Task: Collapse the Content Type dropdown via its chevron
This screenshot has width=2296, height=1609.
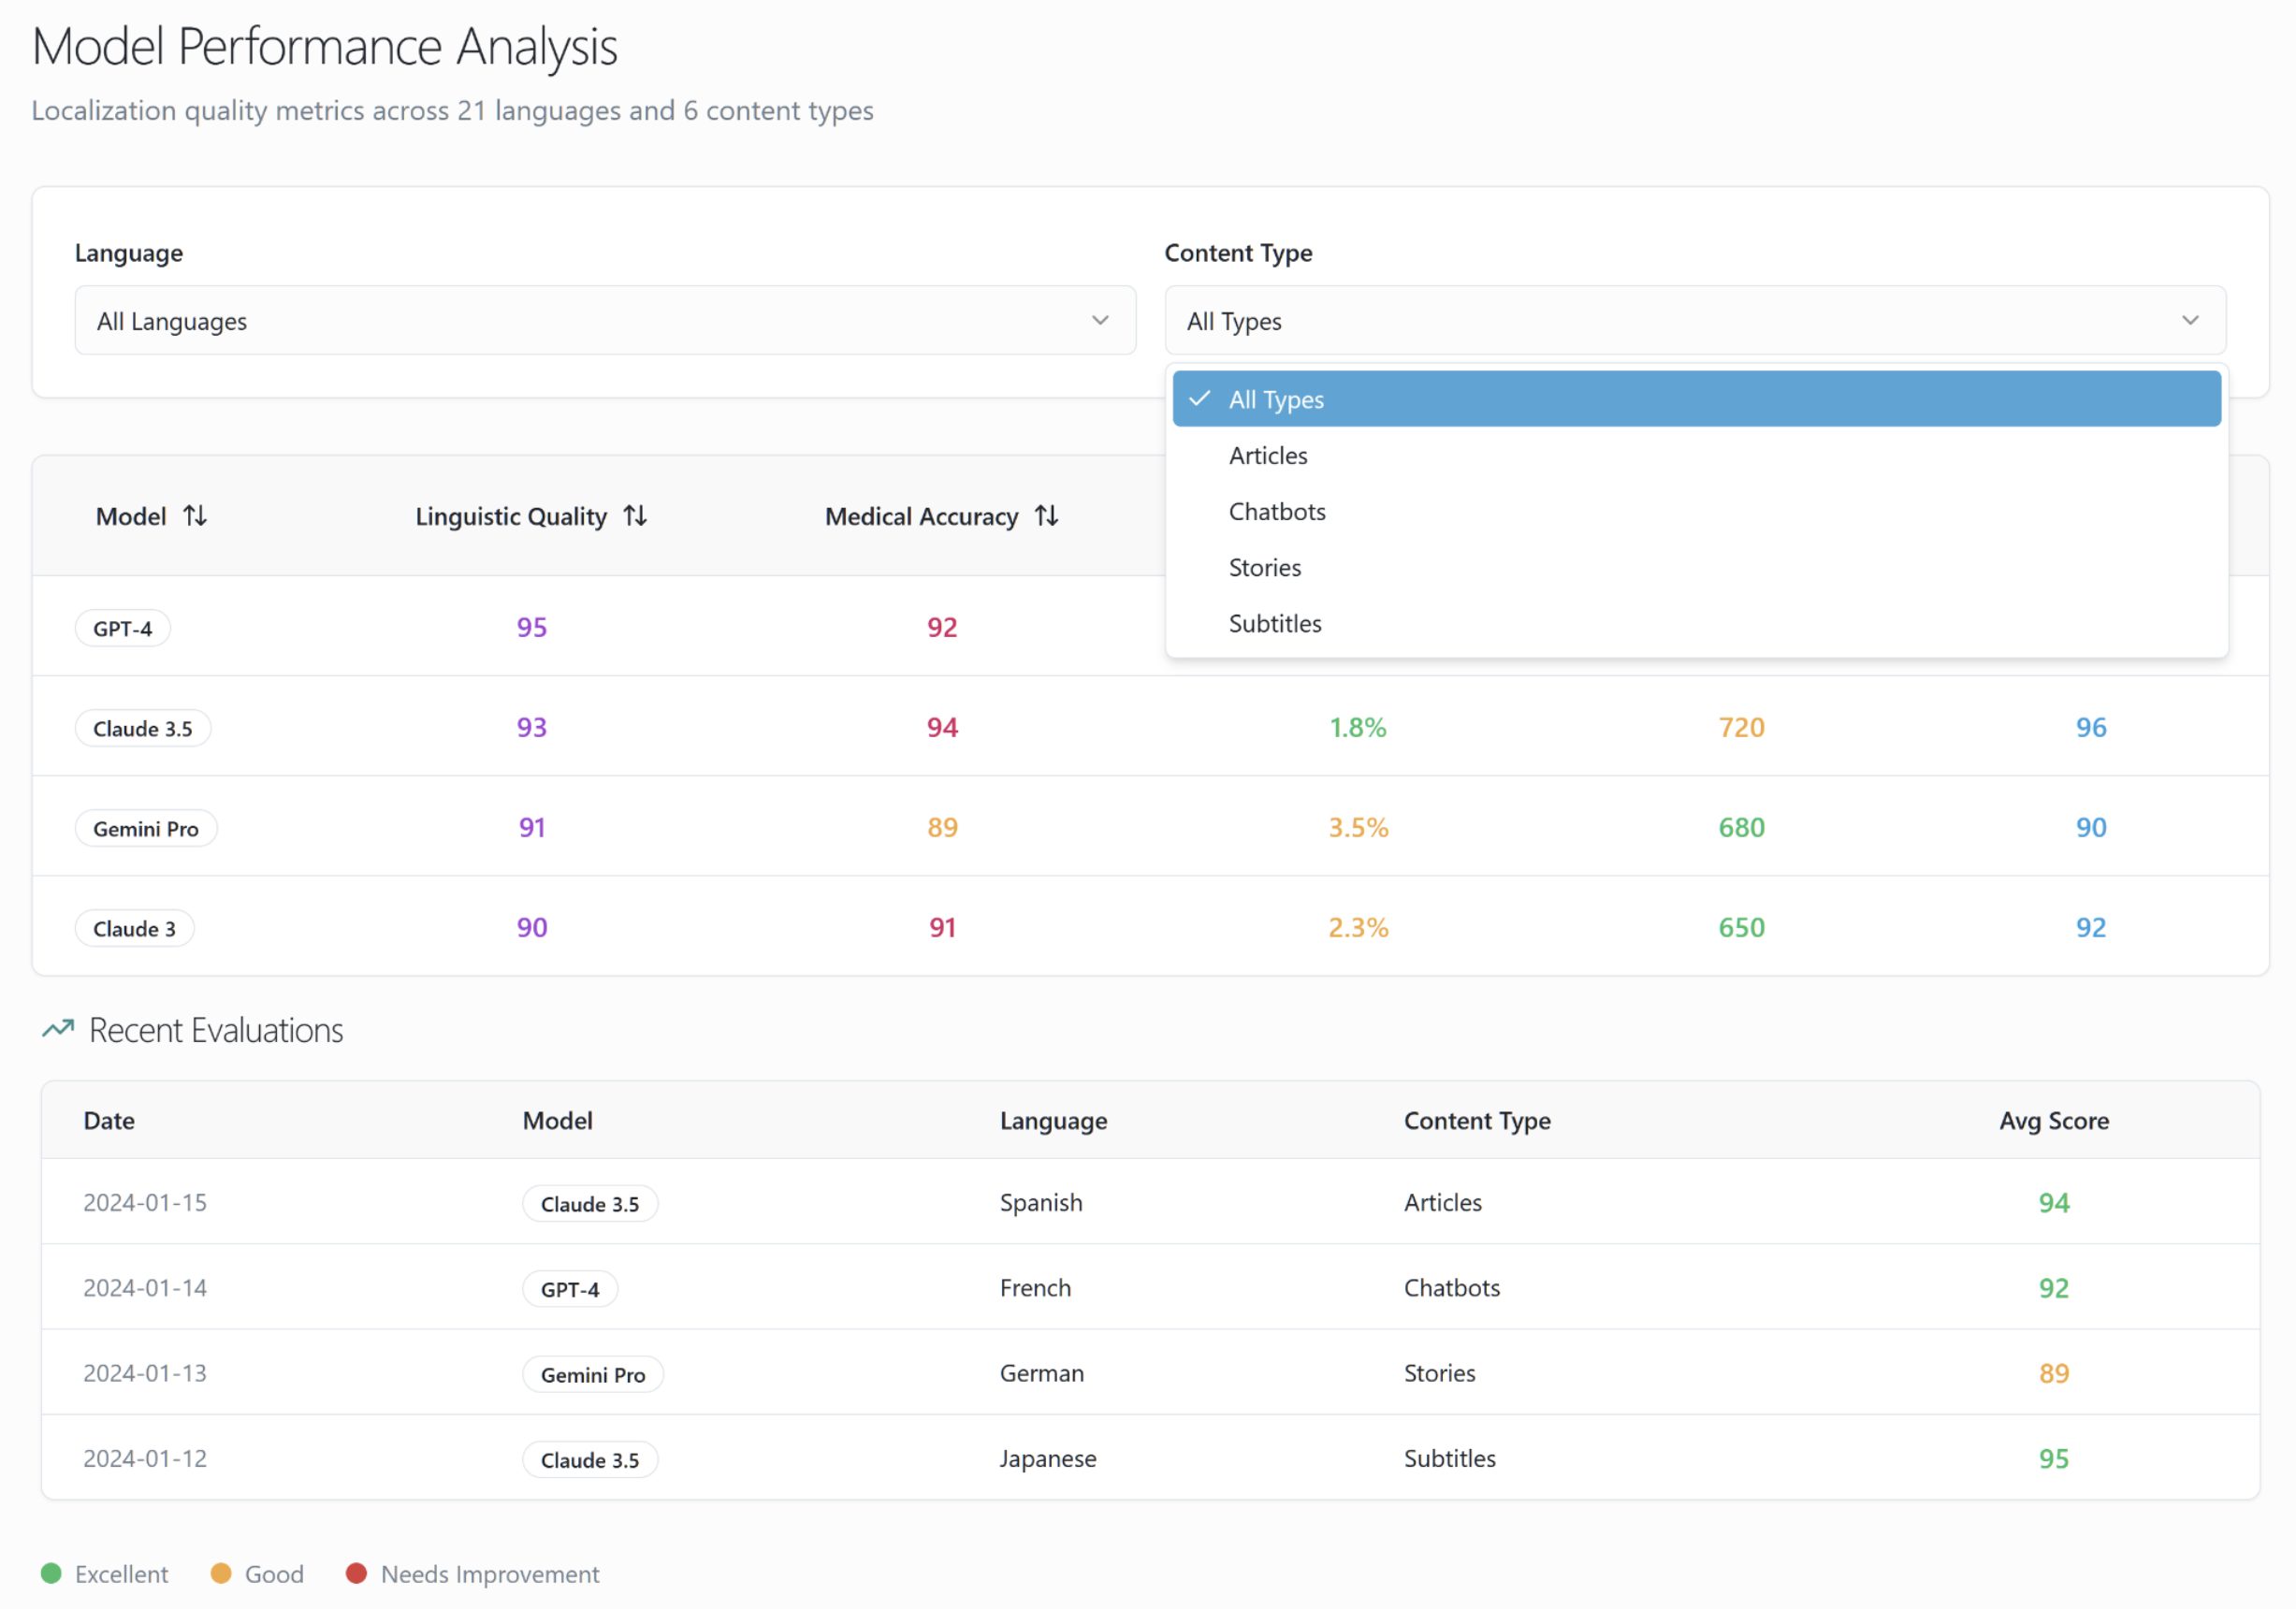Action: point(2190,321)
